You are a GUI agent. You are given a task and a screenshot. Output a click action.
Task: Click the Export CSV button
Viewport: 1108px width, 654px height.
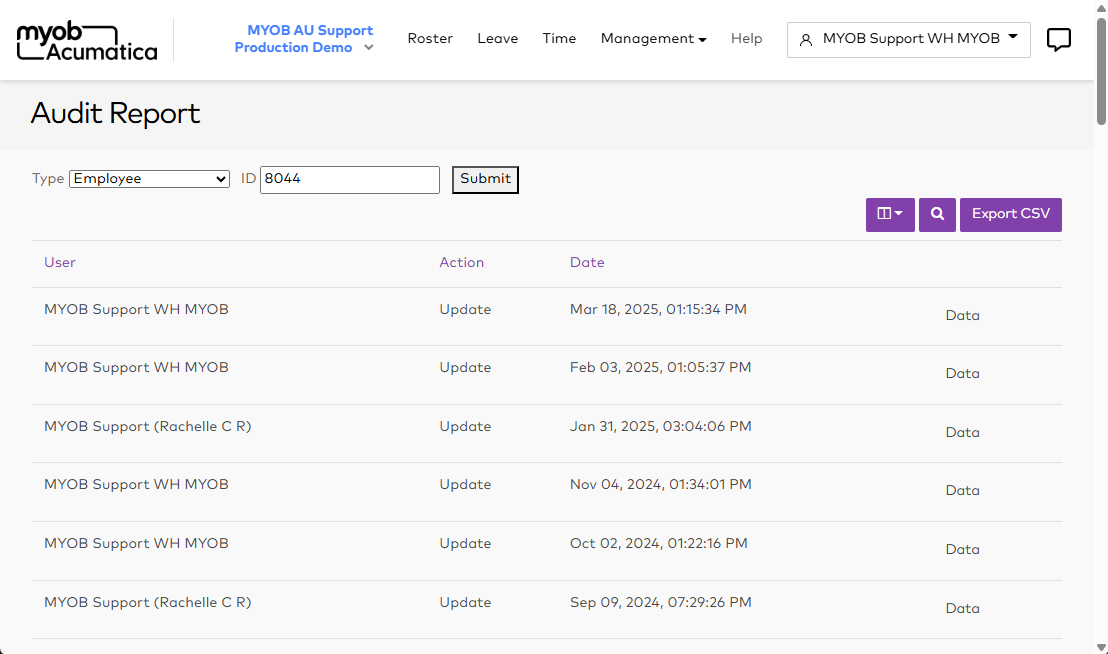[x=1010, y=214]
